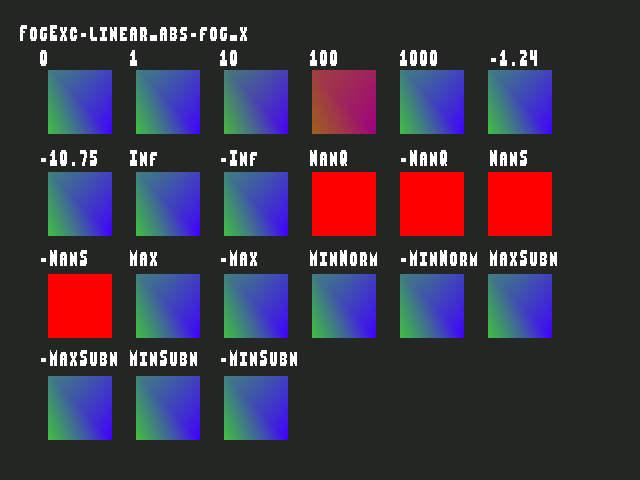
Task: Click the gradient swatch under Inf
Action: coord(168,204)
